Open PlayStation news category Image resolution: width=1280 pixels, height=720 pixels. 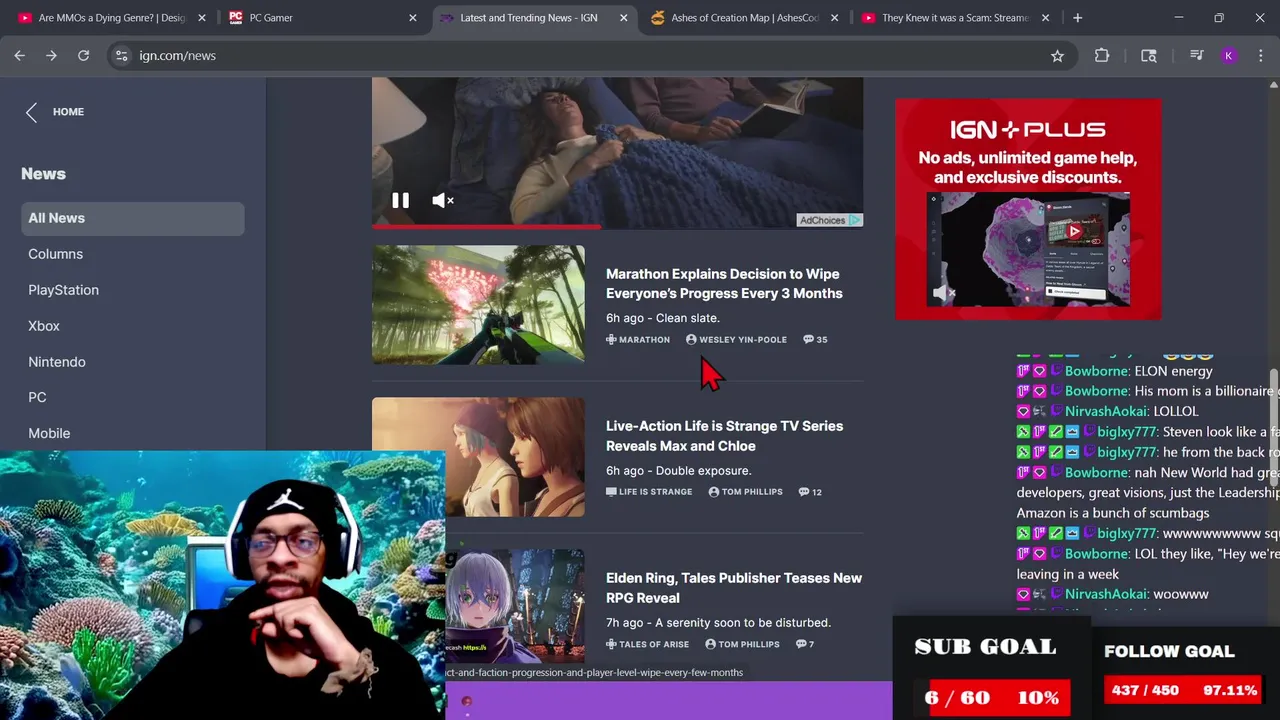pos(63,291)
